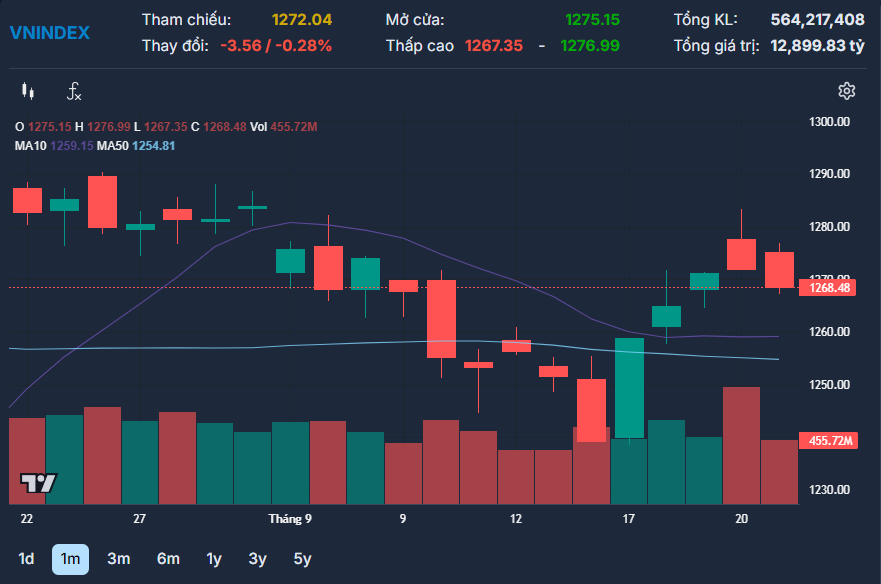This screenshot has width=881, height=584.
Task: Open the candlestick chart type selector
Action: [x=28, y=91]
